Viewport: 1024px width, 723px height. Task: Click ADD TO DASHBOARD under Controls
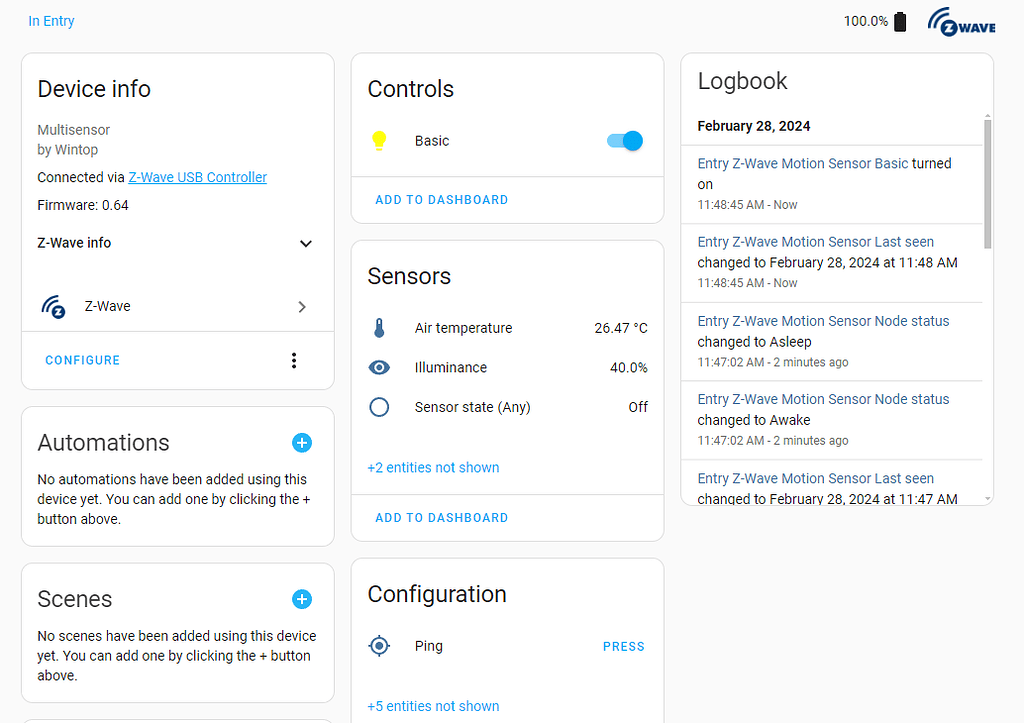pyautogui.click(x=441, y=199)
